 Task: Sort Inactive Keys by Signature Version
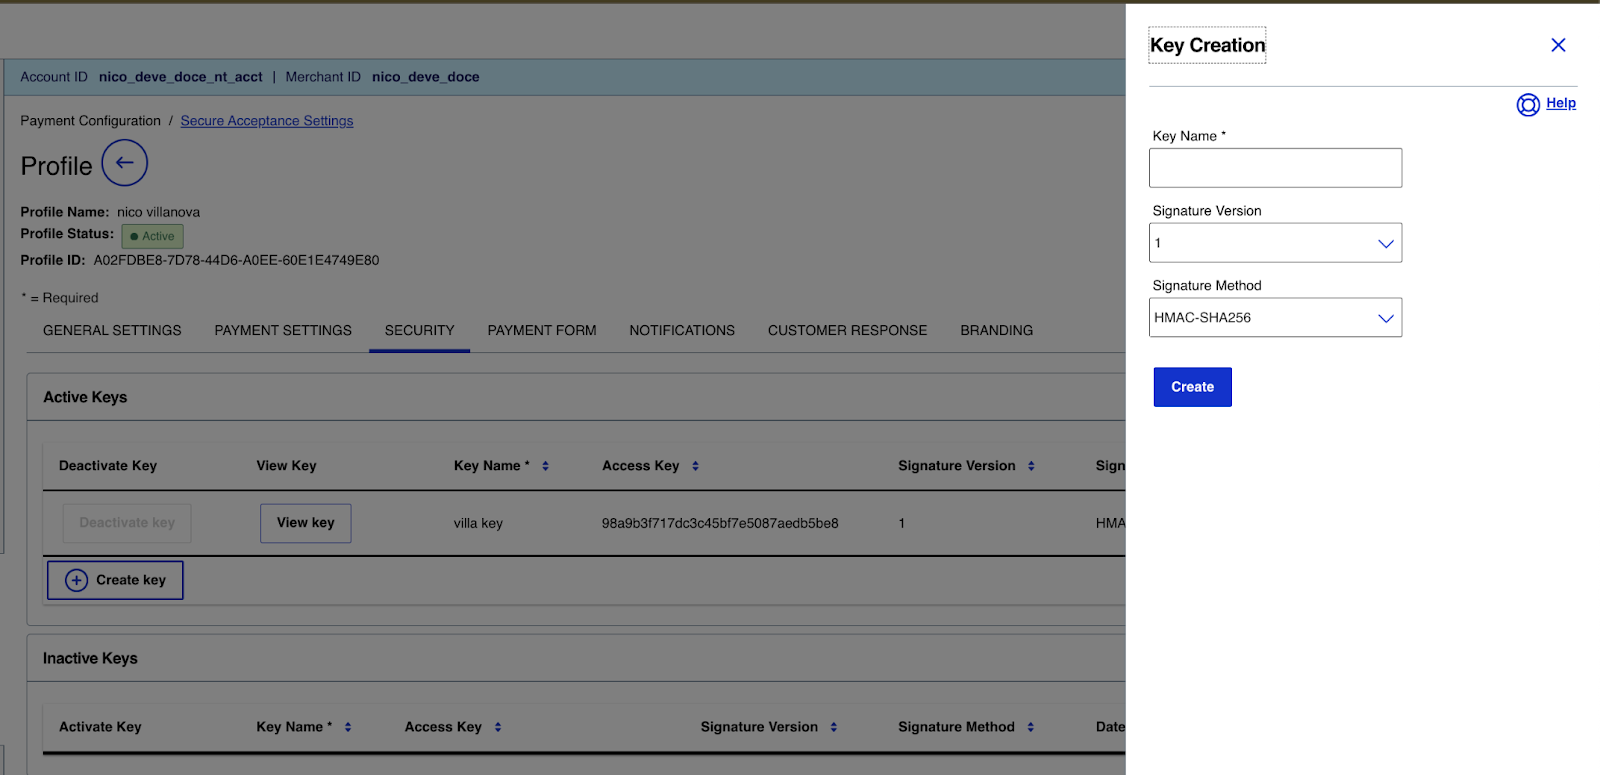[834, 727]
